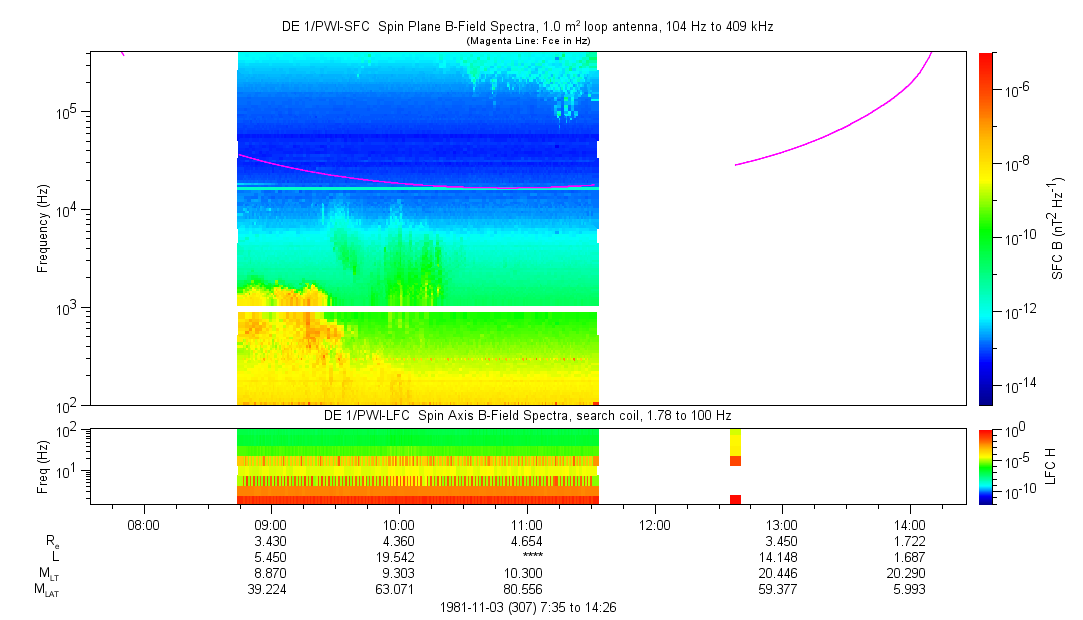
Task: Click the 10^5 frequency axis tick label
Action: click(x=66, y=112)
